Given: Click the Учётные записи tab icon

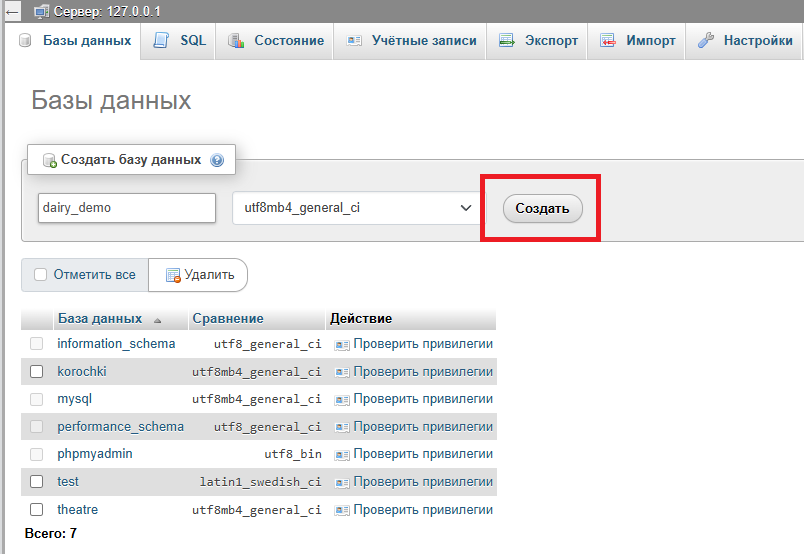Looking at the screenshot, I should (x=354, y=41).
